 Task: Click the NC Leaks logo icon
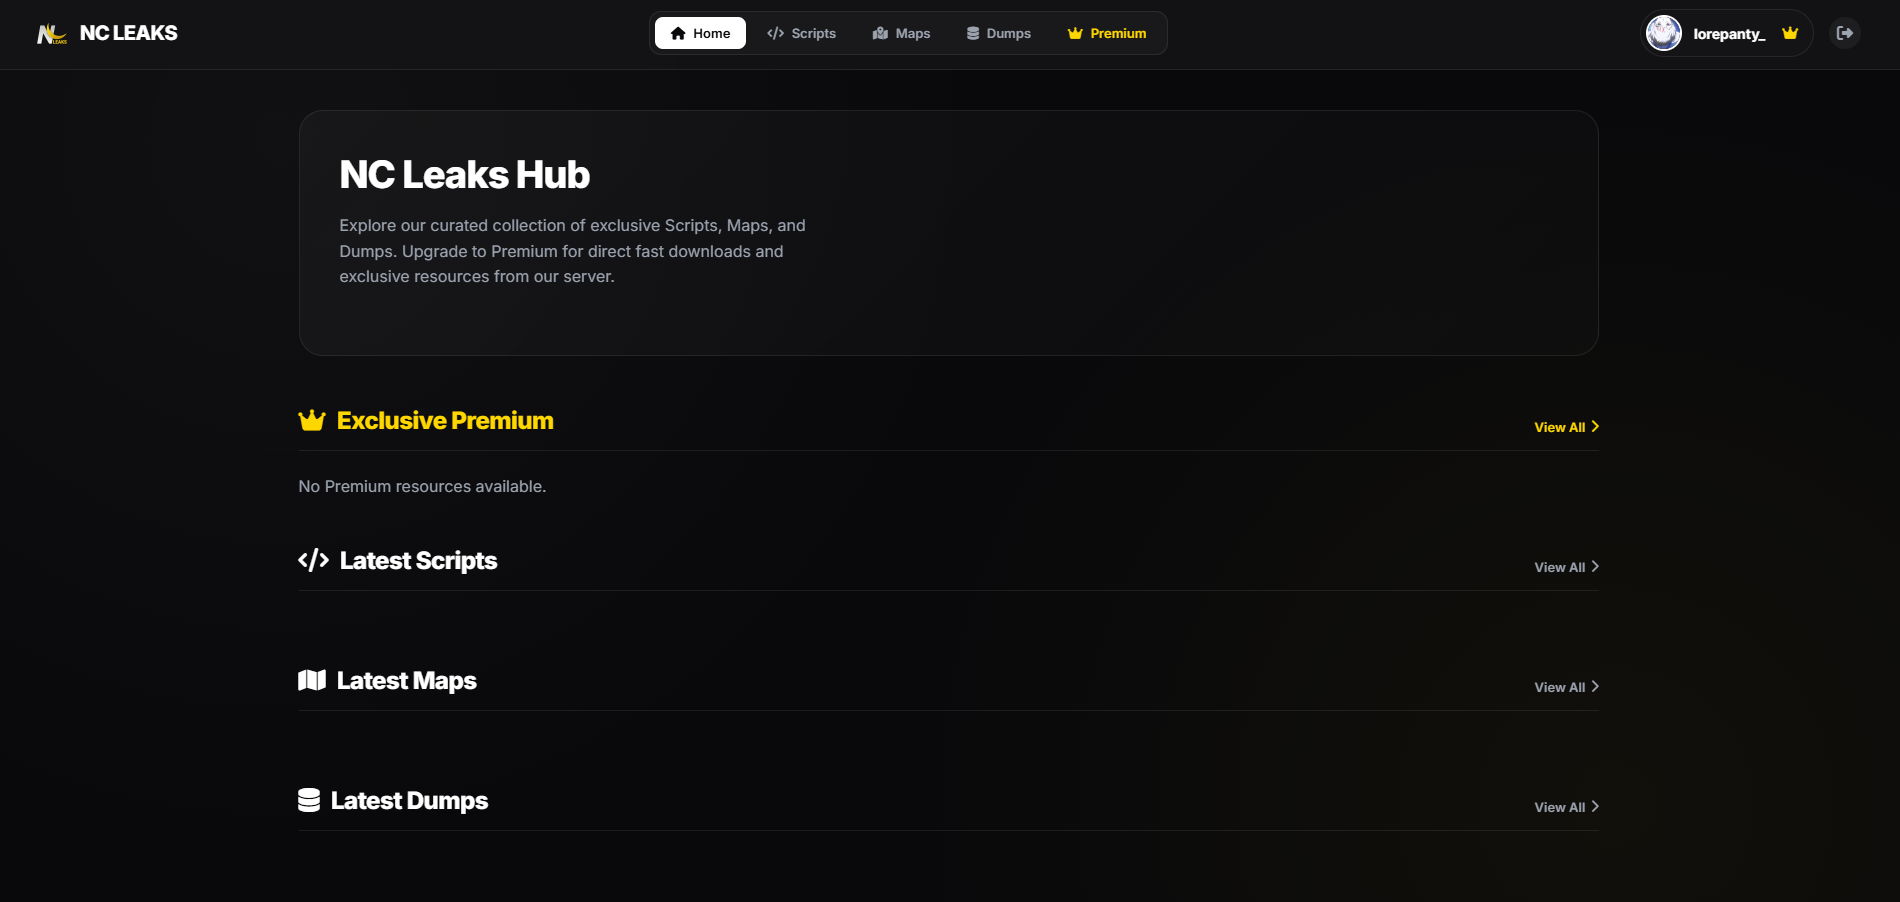pos(51,33)
